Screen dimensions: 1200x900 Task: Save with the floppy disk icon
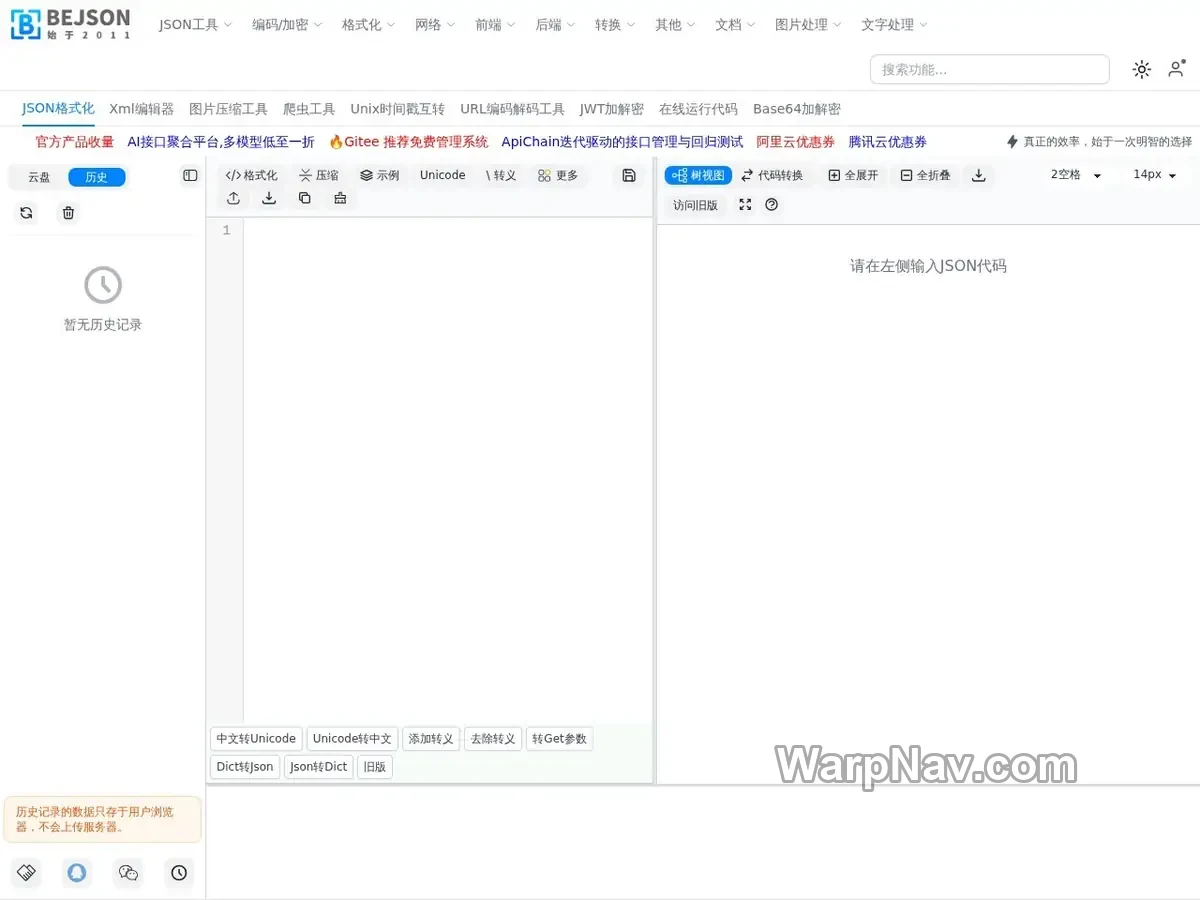click(x=629, y=175)
